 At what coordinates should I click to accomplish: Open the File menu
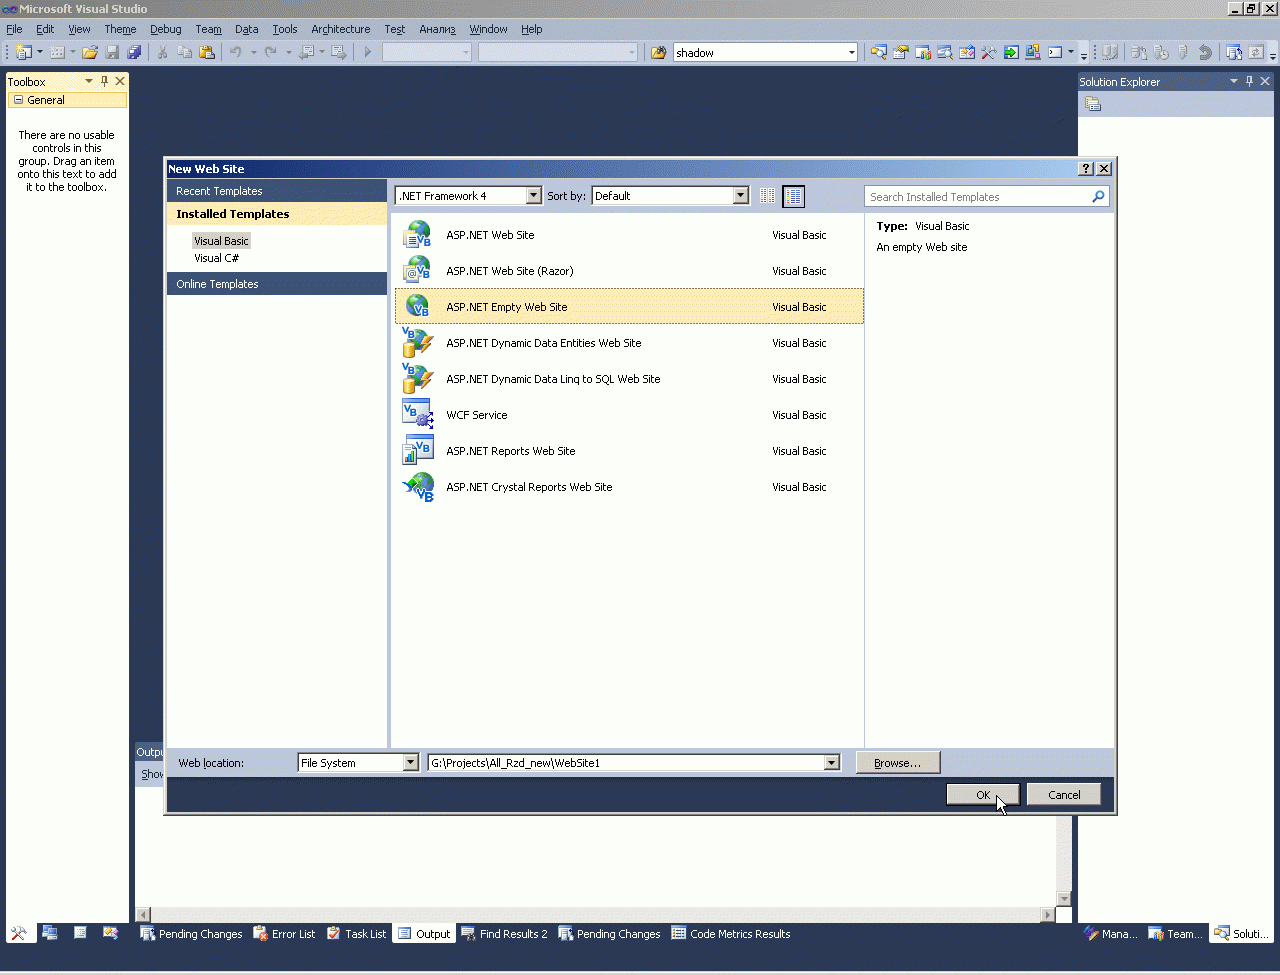14,29
